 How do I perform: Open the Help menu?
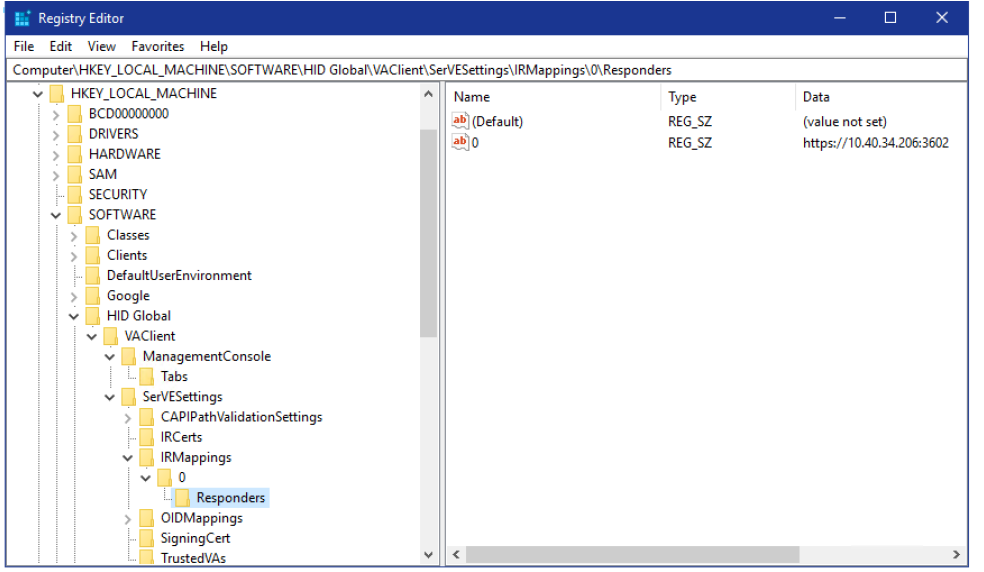pyautogui.click(x=214, y=46)
